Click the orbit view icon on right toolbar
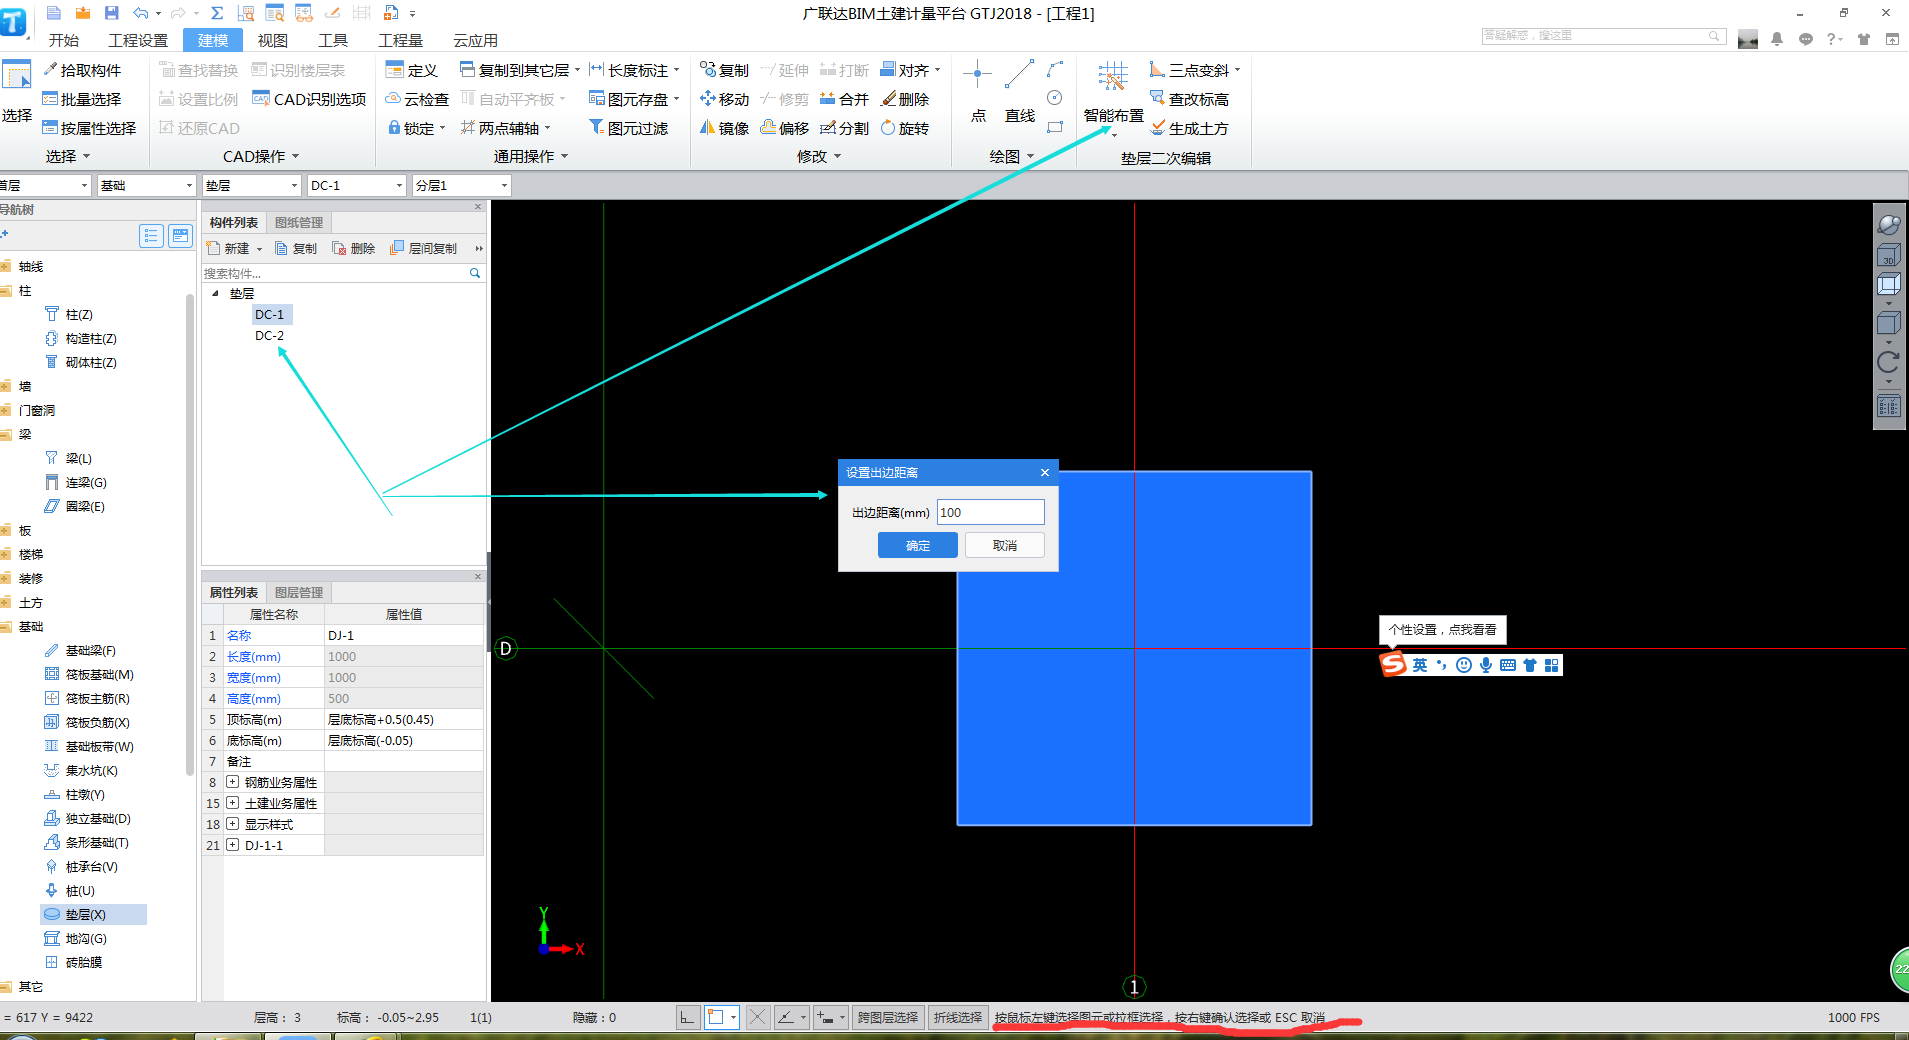 tap(1888, 225)
